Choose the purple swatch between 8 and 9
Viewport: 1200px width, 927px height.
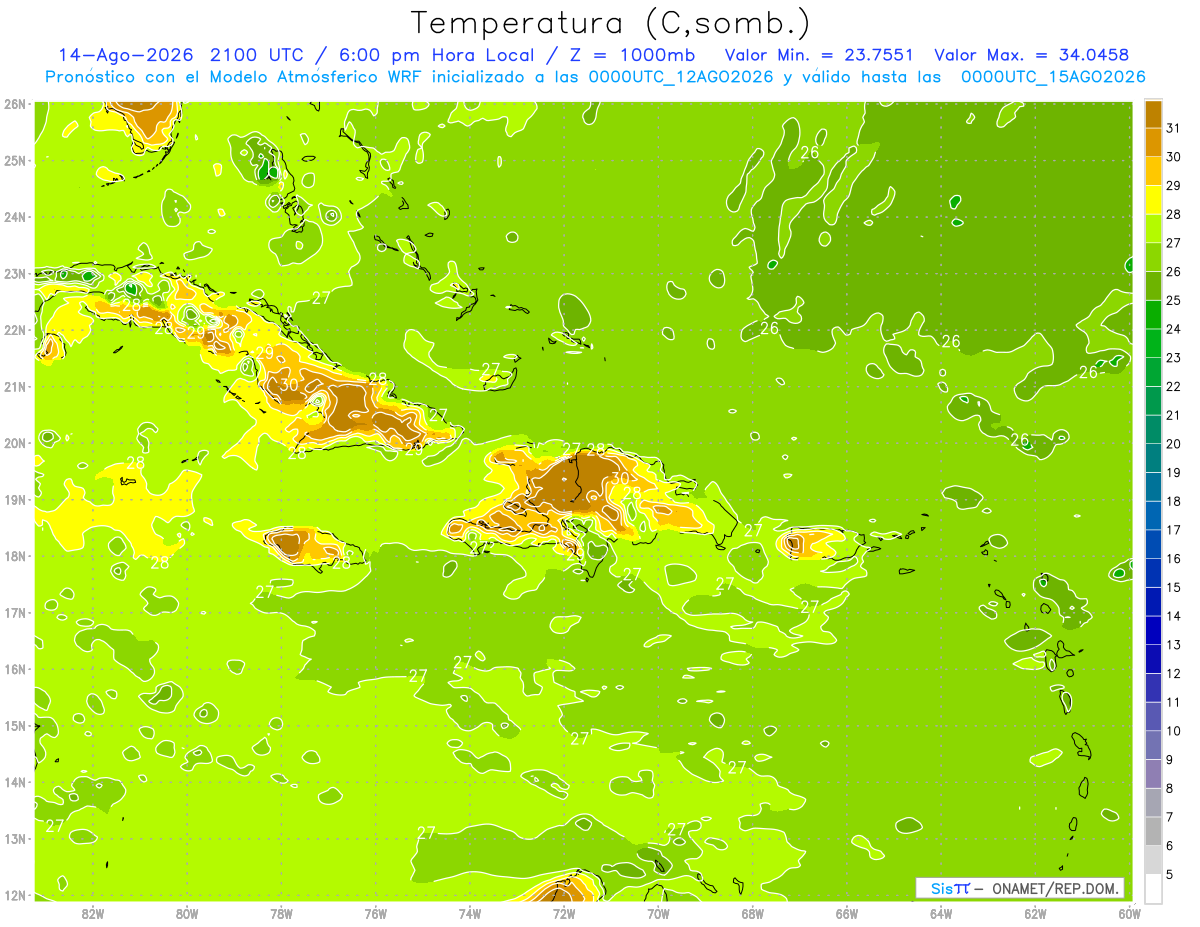point(1153,774)
